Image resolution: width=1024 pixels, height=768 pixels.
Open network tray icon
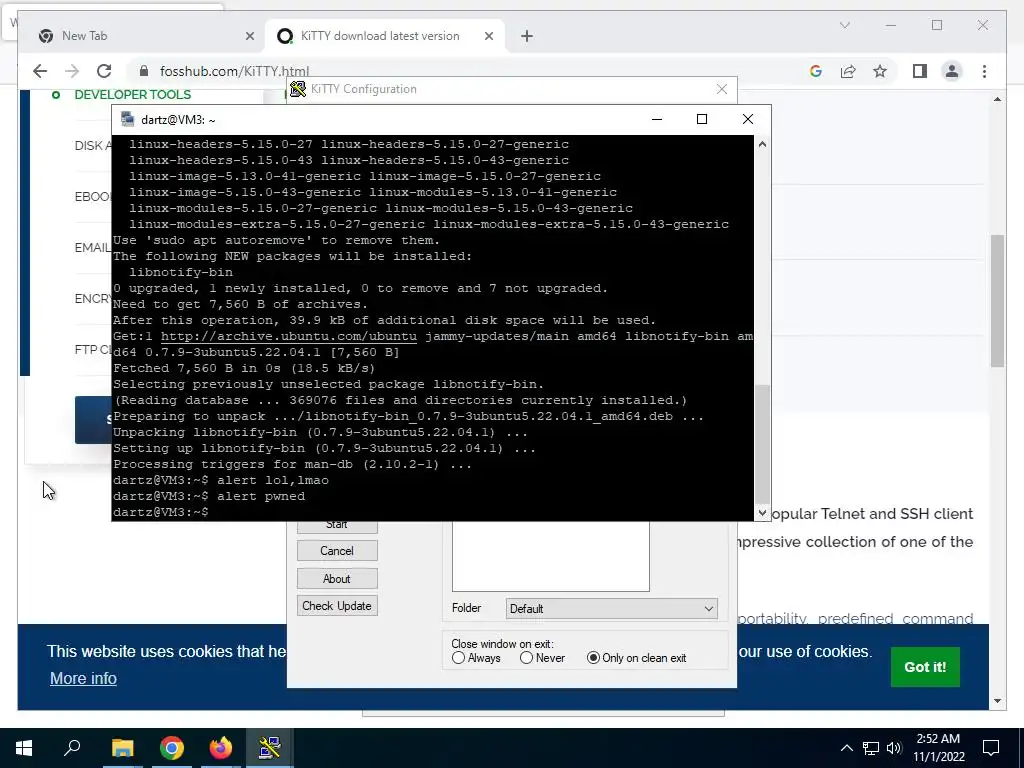(871, 748)
